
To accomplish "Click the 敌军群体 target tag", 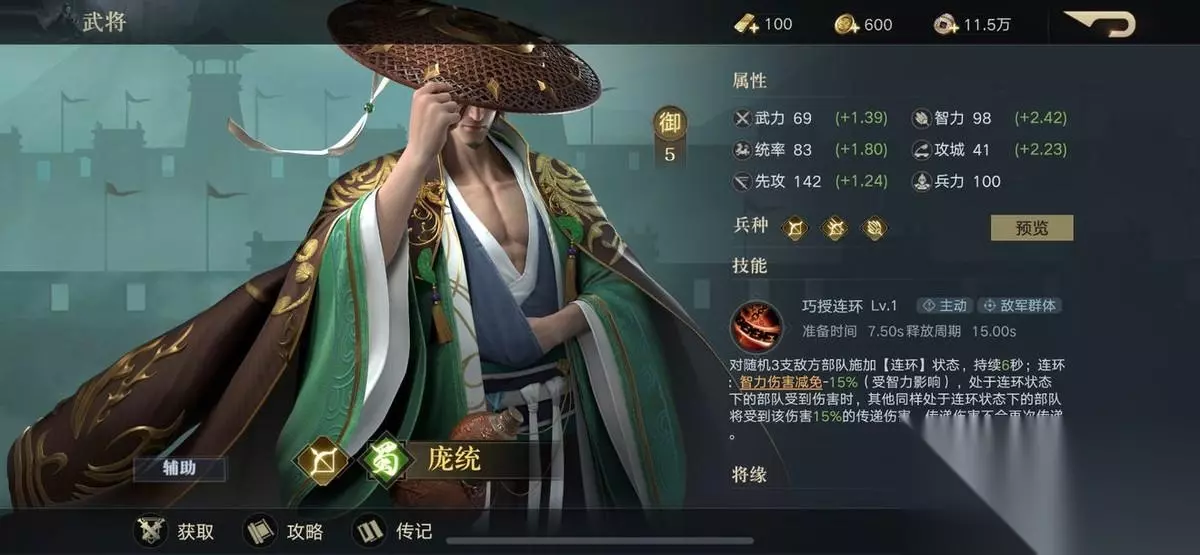I will (1020, 306).
